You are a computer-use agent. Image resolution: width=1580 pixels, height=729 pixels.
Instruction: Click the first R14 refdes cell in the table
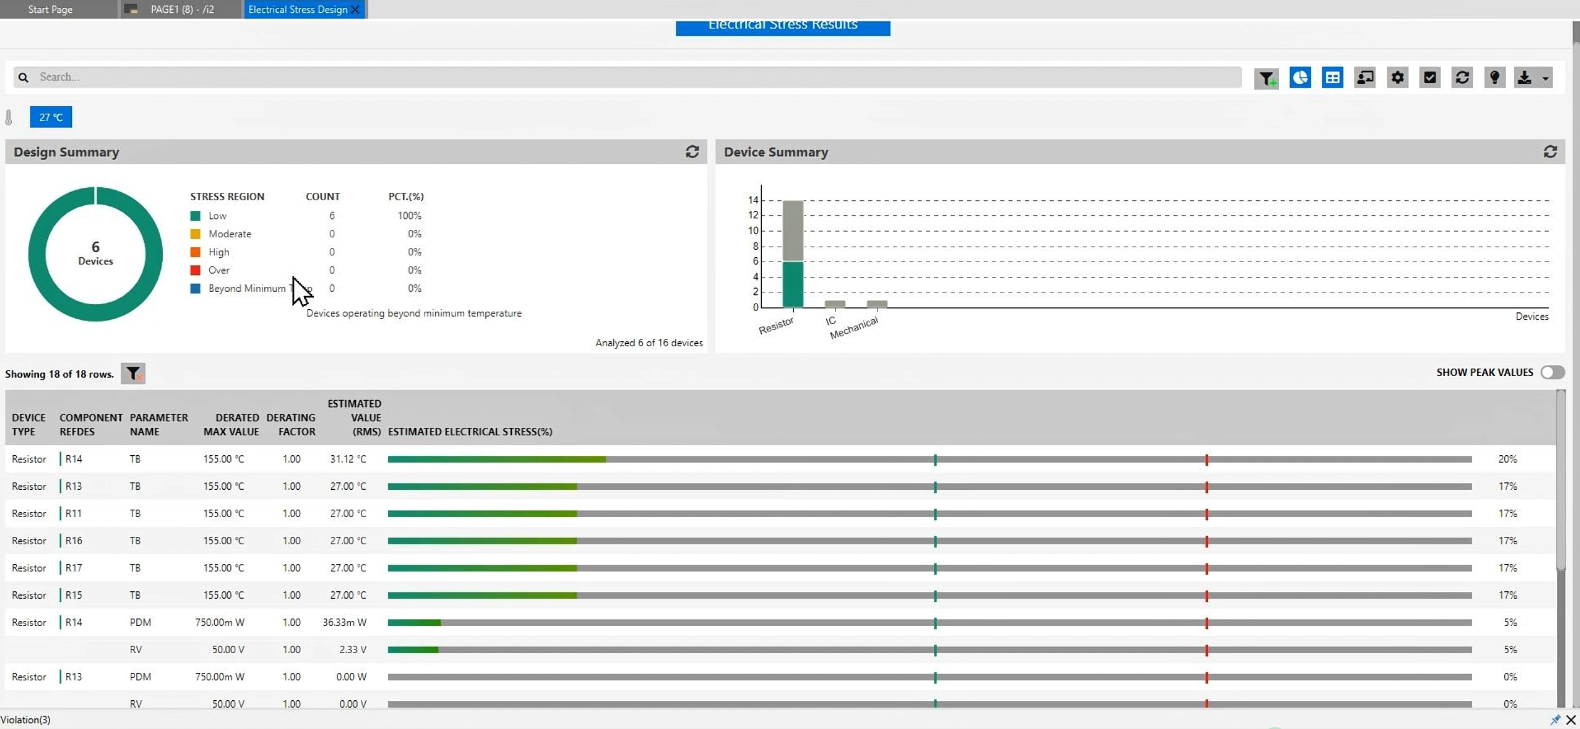(74, 459)
